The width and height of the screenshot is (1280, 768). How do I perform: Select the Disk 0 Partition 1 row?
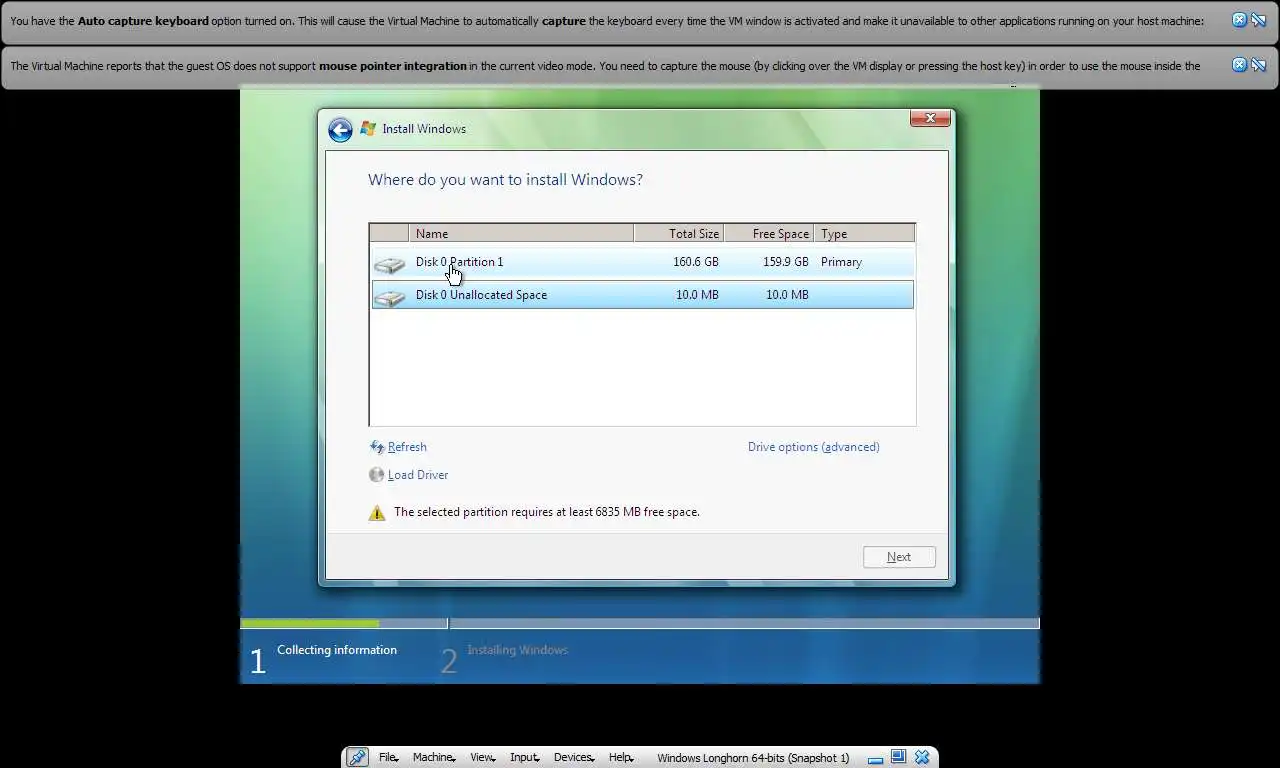pos(642,262)
